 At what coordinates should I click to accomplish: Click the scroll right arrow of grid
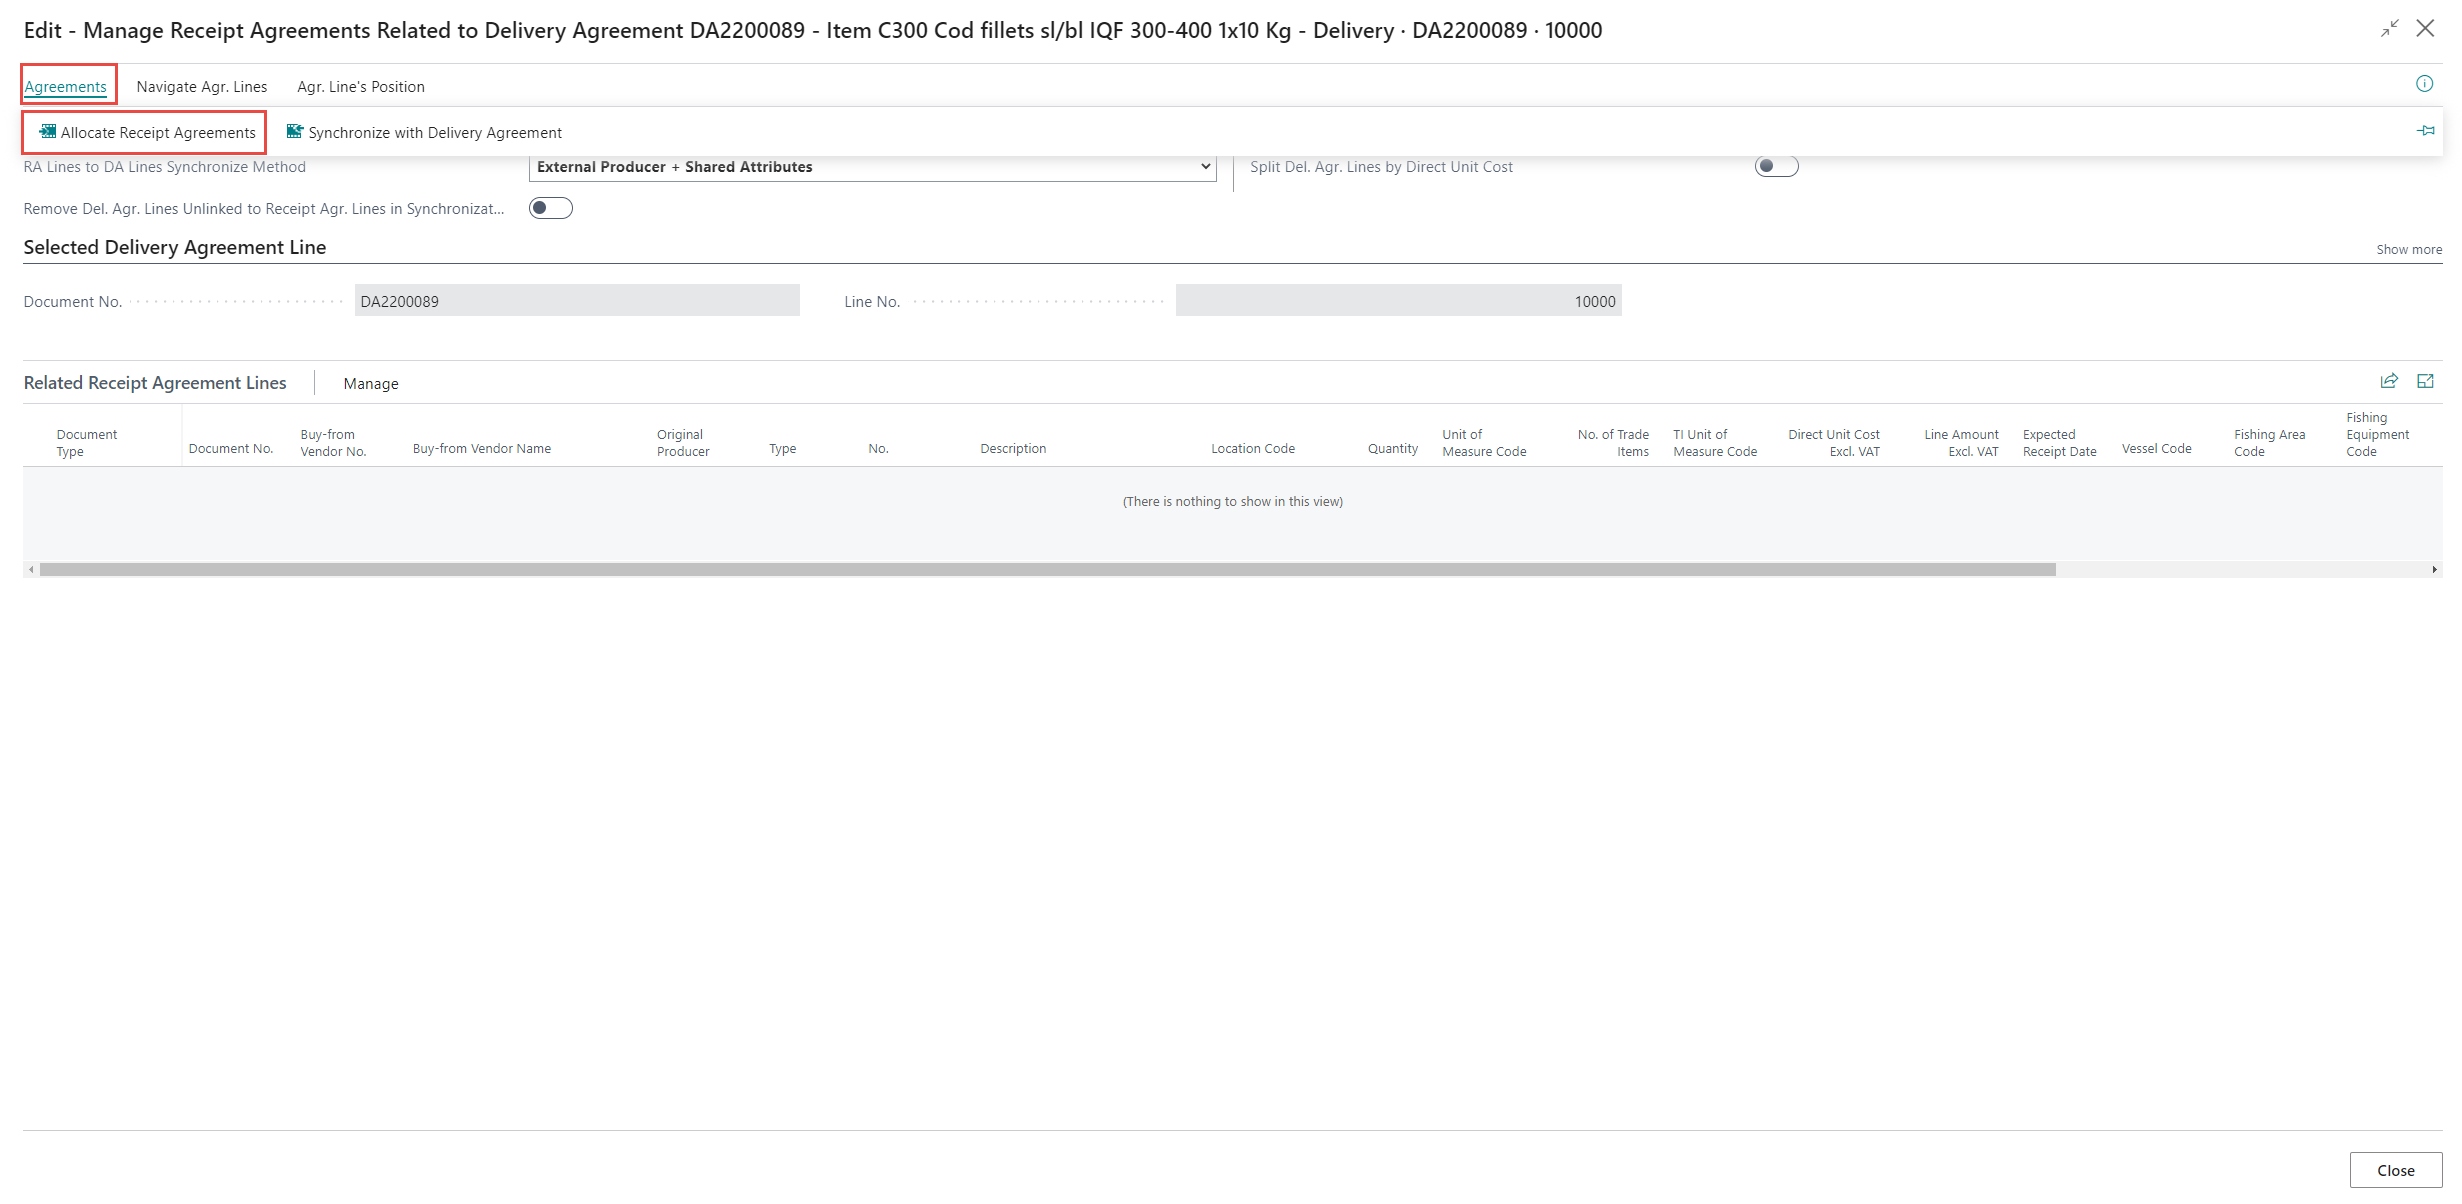point(2434,570)
